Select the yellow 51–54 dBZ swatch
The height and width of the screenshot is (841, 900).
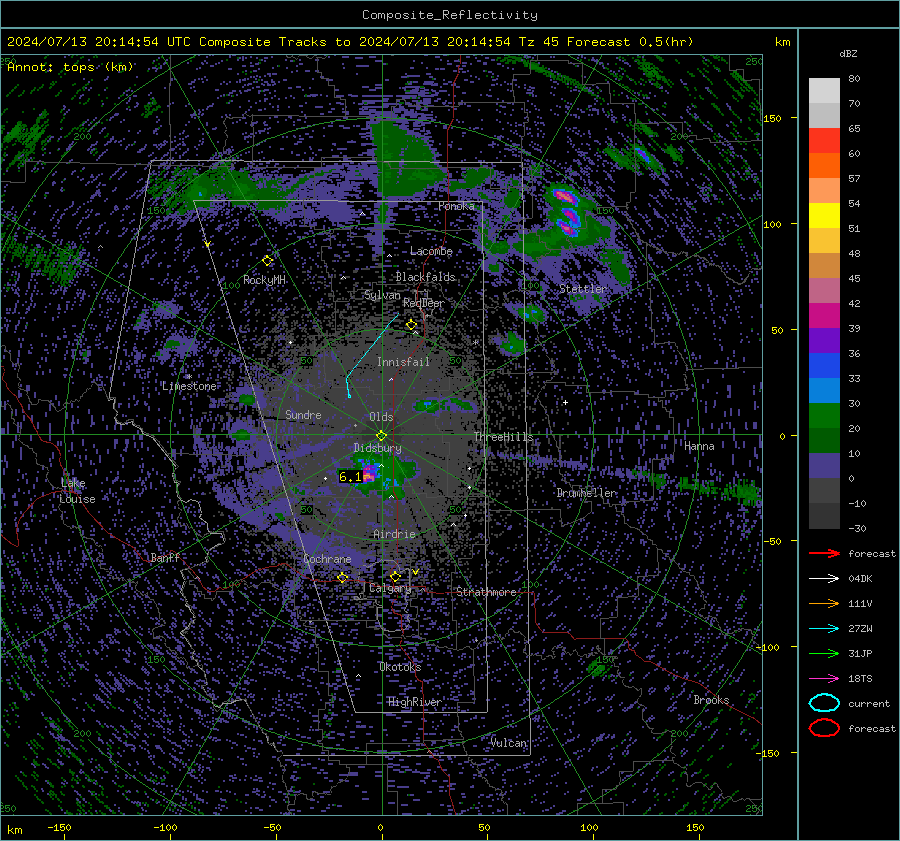824,216
